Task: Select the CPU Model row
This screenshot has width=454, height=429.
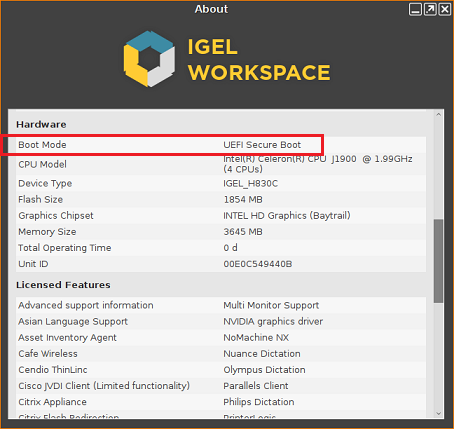Action: pos(221,164)
